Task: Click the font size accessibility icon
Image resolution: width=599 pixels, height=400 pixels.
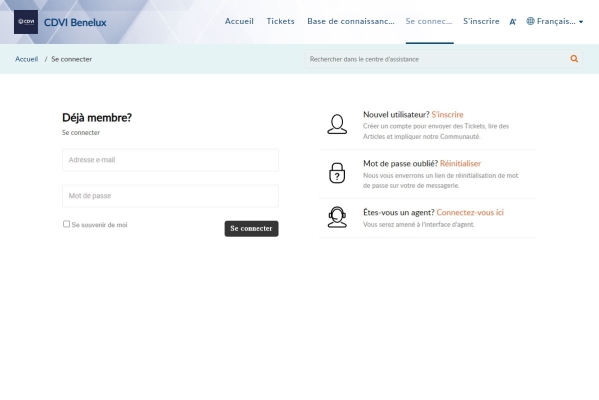Action: click(x=513, y=22)
